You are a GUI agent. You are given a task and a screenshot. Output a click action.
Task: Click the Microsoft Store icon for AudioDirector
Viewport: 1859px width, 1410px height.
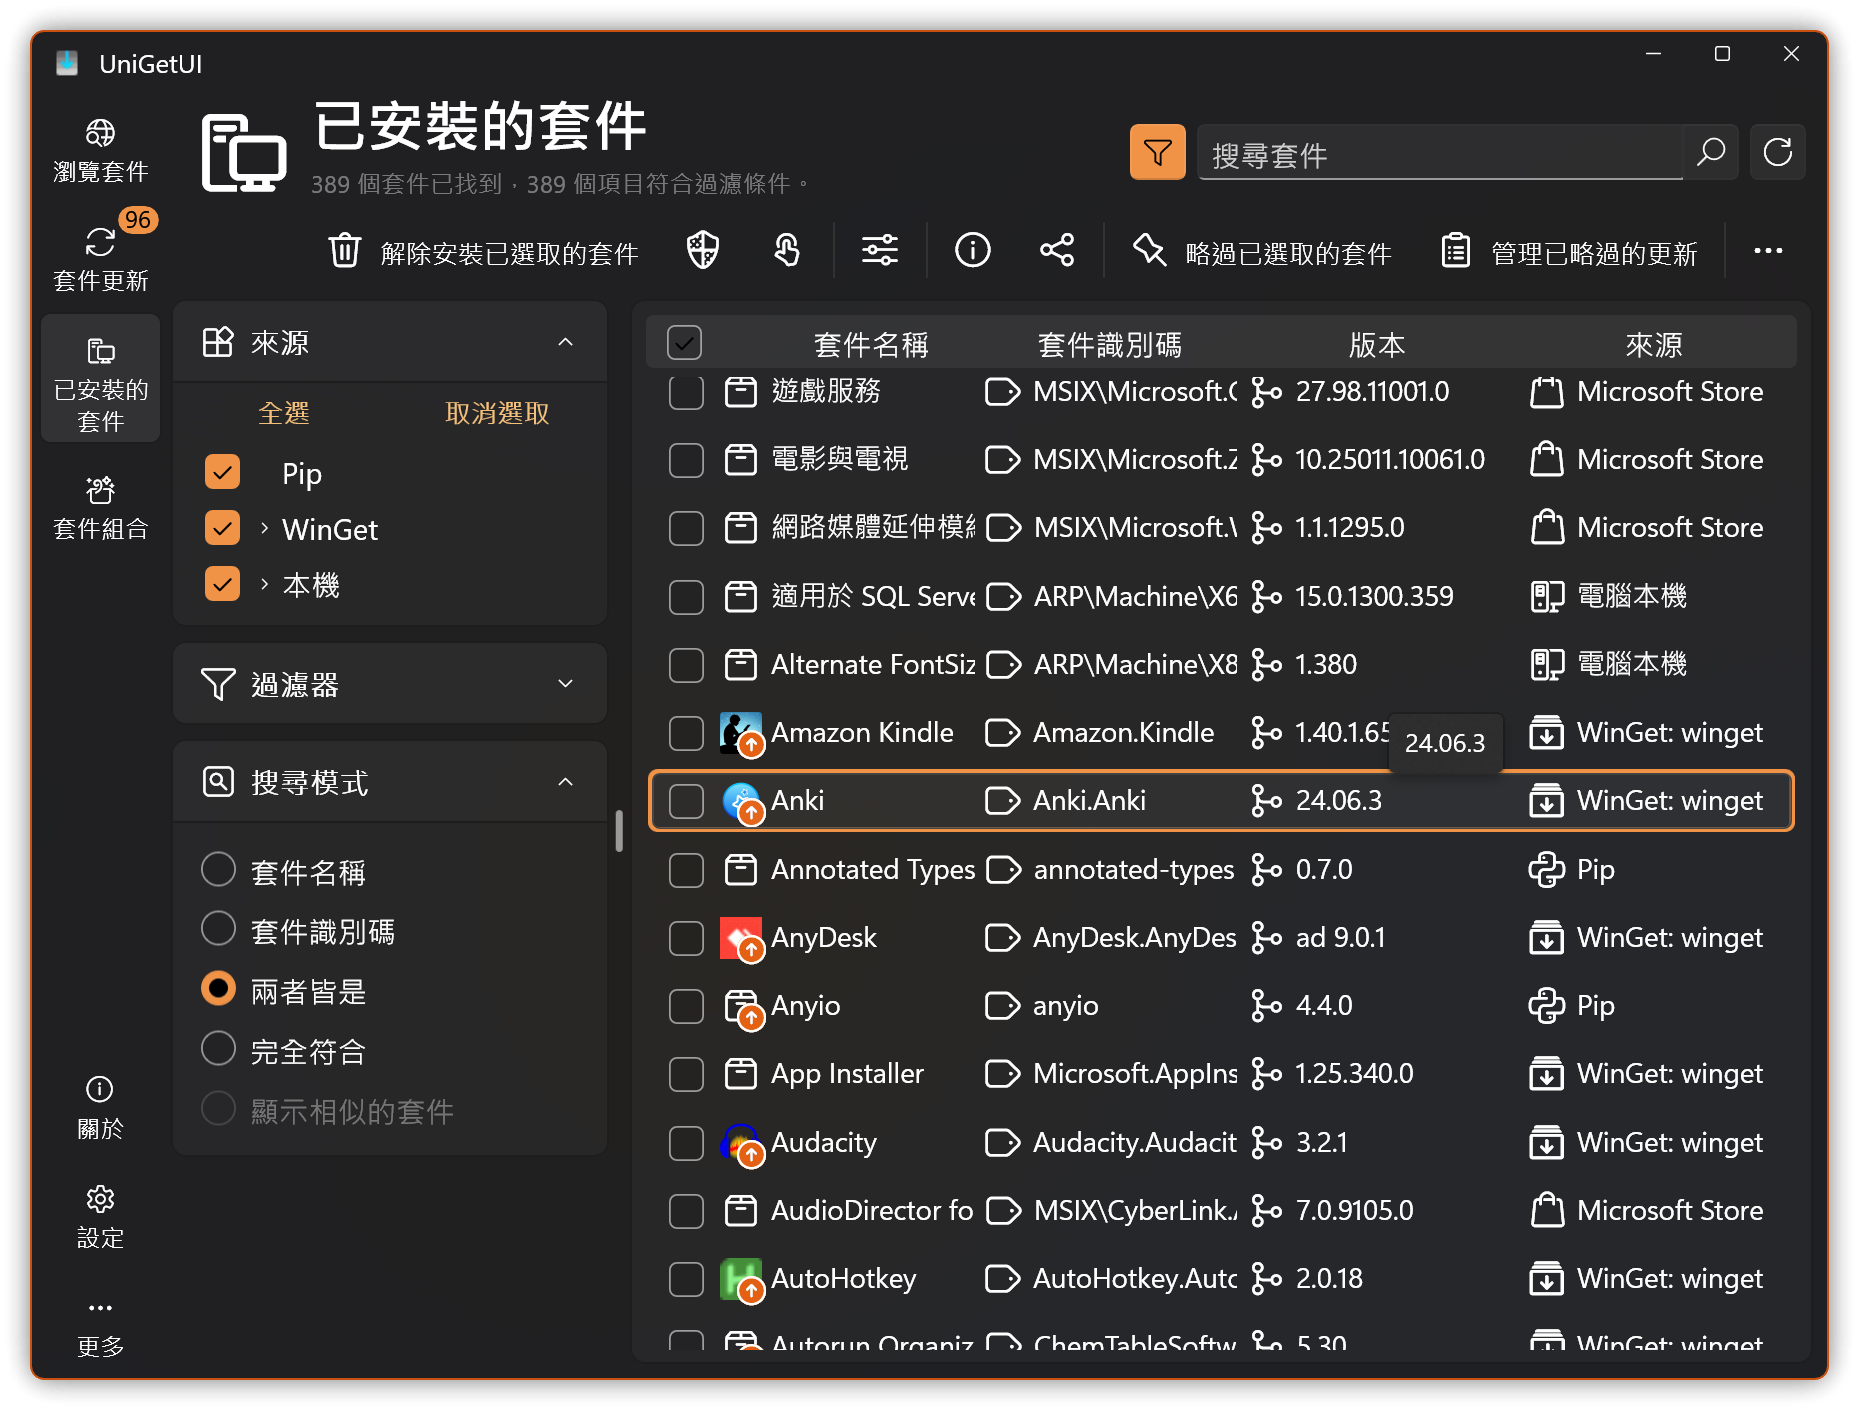[x=1546, y=1210]
